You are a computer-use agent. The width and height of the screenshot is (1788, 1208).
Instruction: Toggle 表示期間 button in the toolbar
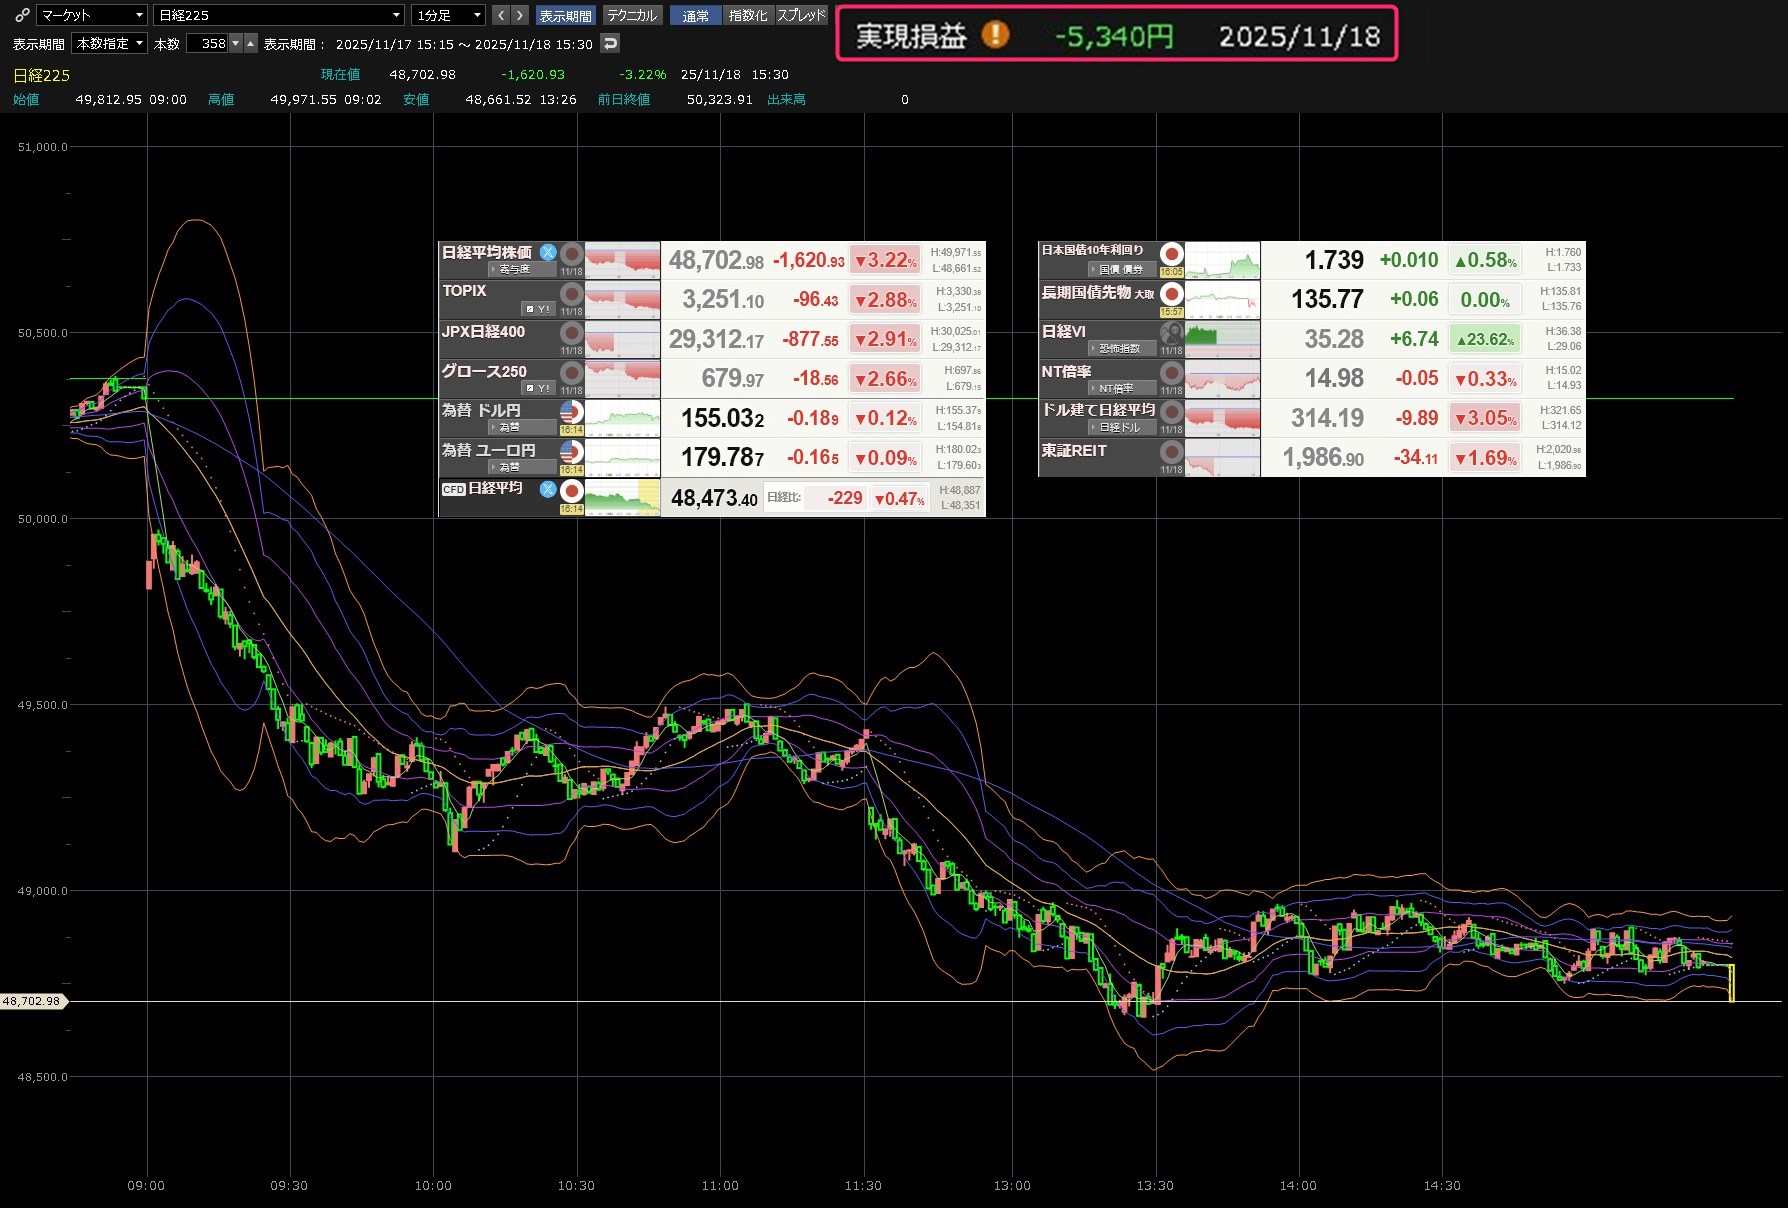pos(566,15)
